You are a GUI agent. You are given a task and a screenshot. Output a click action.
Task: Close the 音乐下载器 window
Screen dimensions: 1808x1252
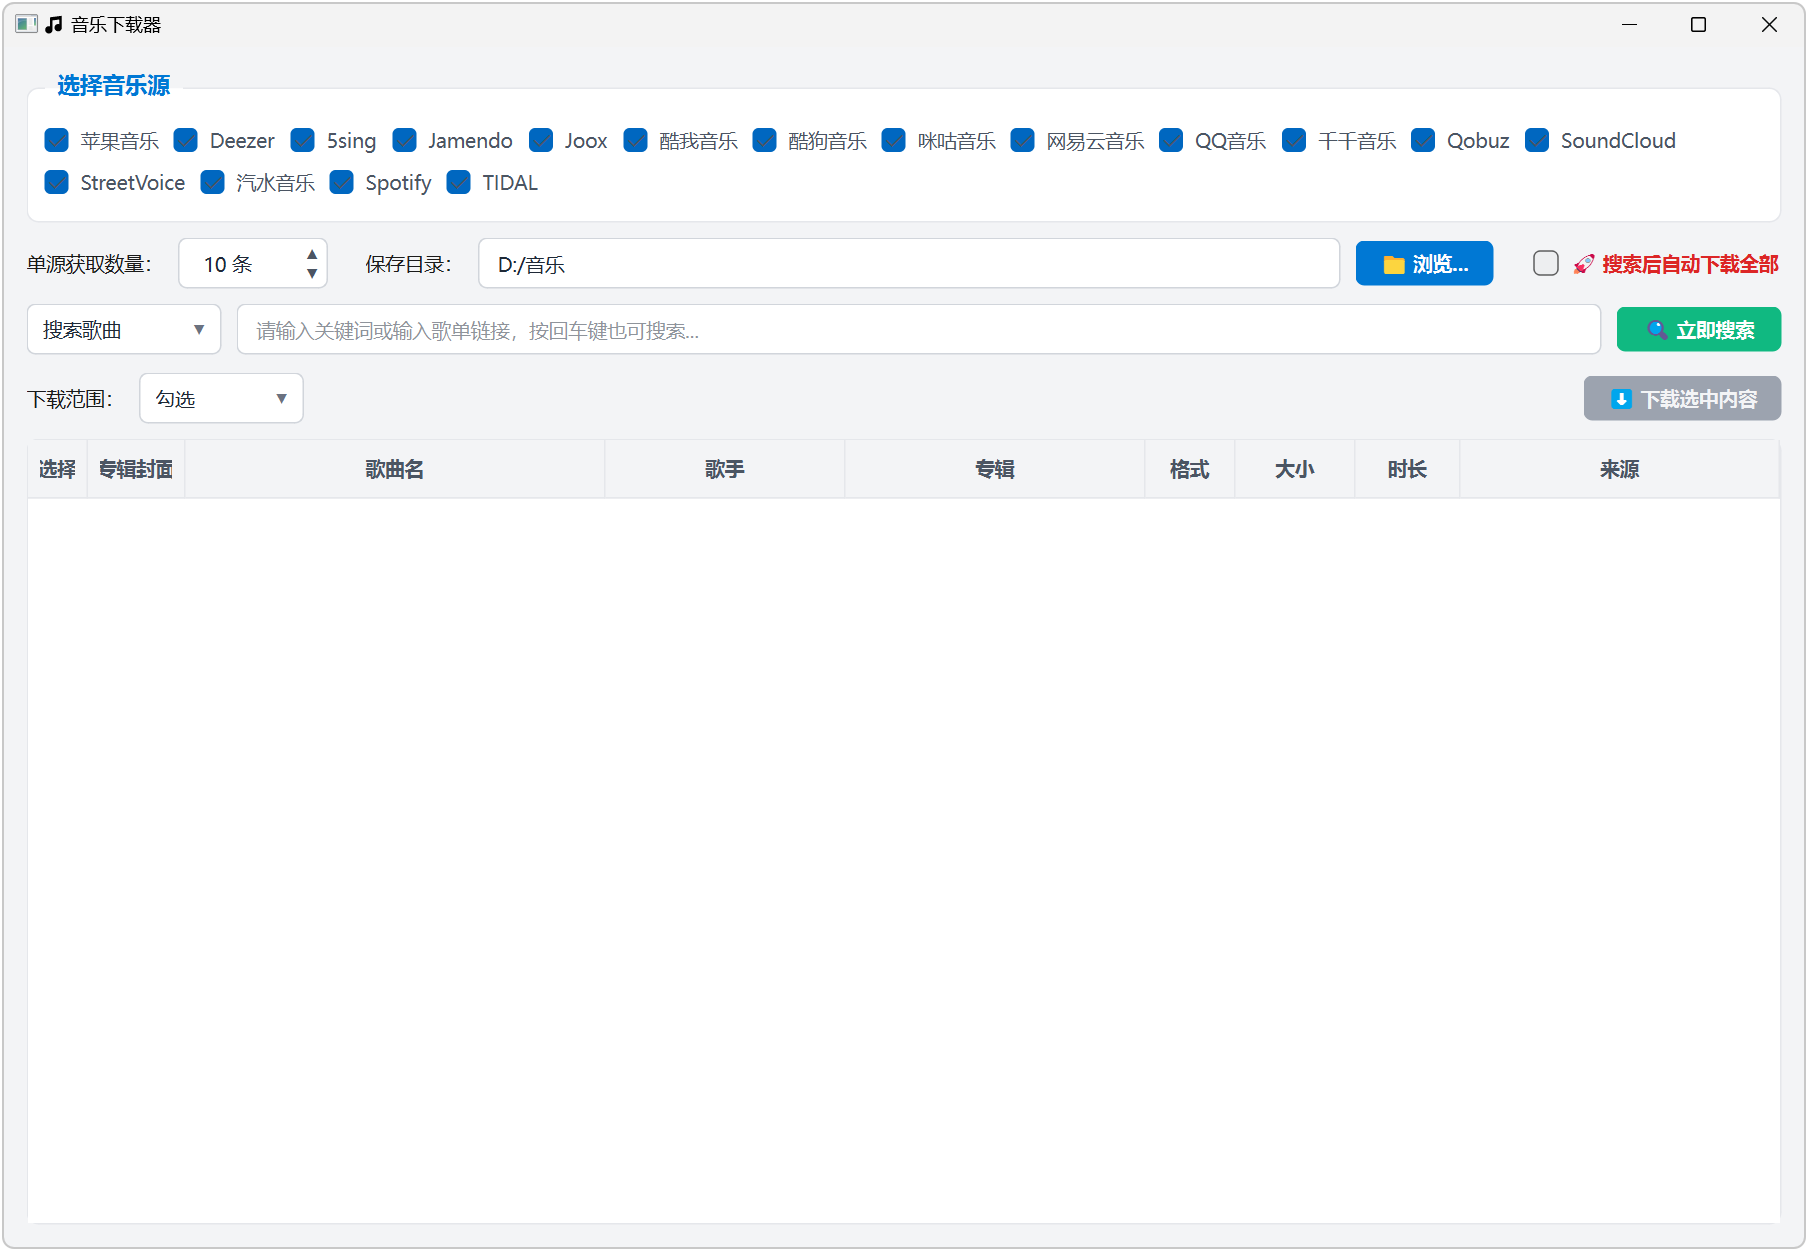pyautogui.click(x=1769, y=24)
